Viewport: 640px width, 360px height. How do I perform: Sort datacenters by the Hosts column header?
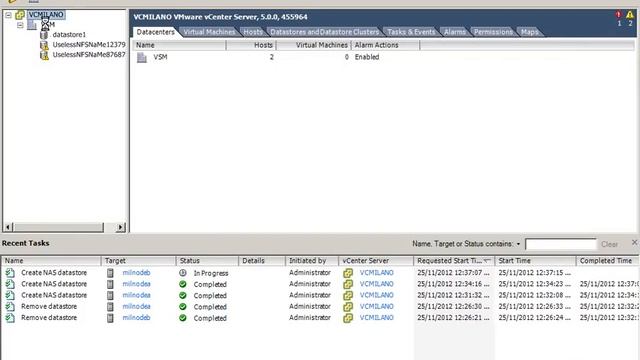pos(251,45)
